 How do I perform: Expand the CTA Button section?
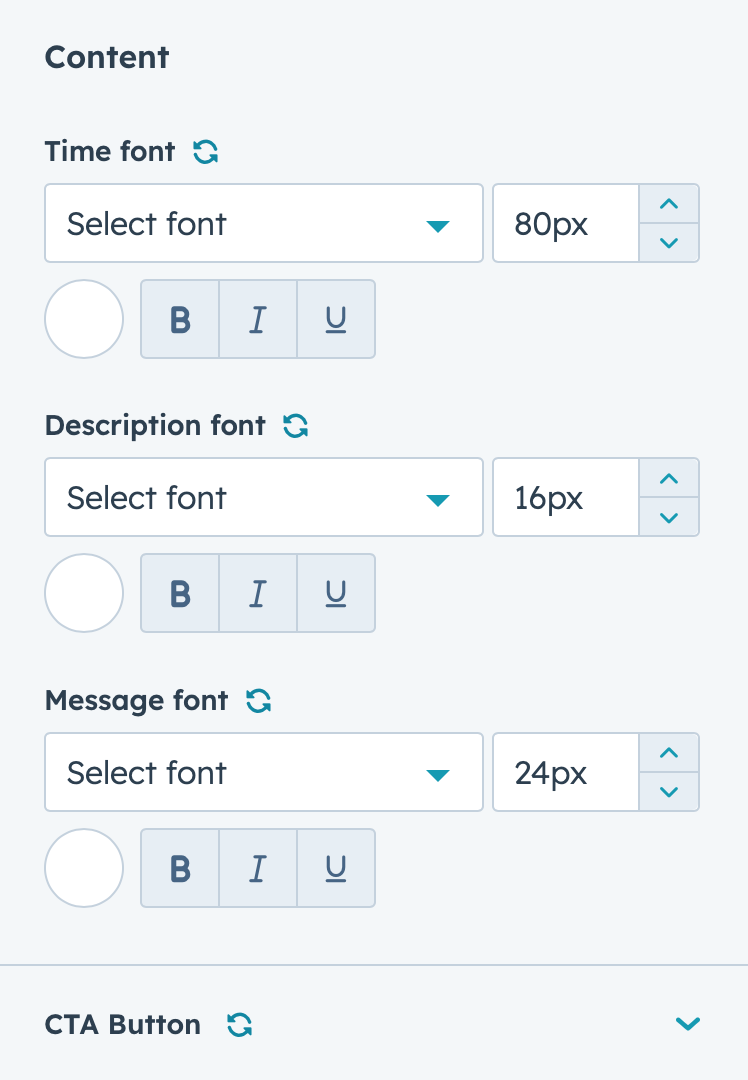coord(688,1024)
